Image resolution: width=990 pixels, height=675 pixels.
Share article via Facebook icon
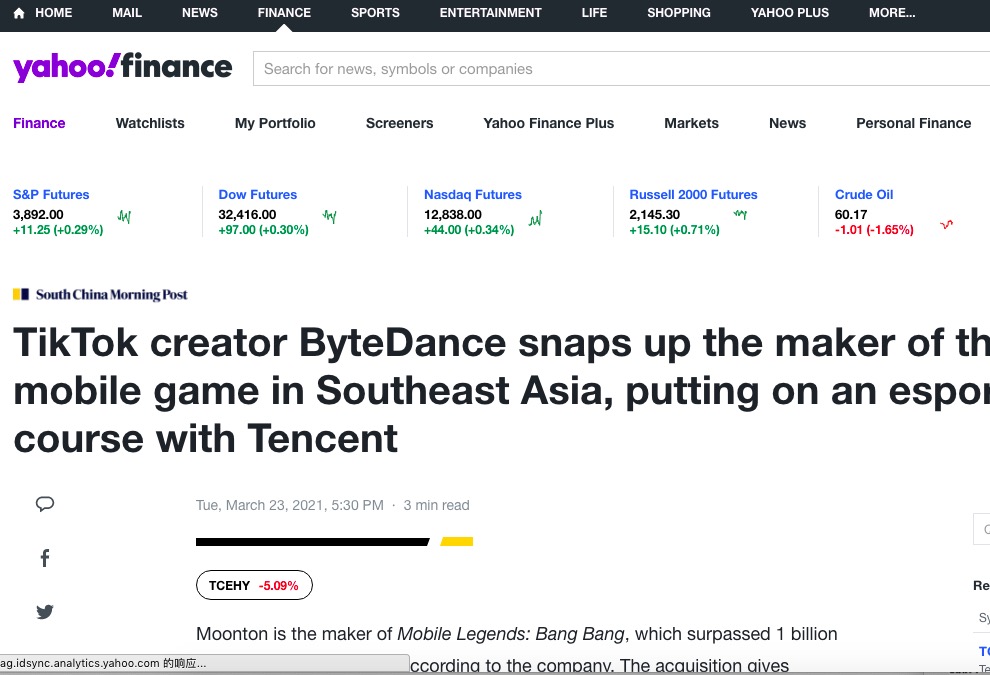45,558
